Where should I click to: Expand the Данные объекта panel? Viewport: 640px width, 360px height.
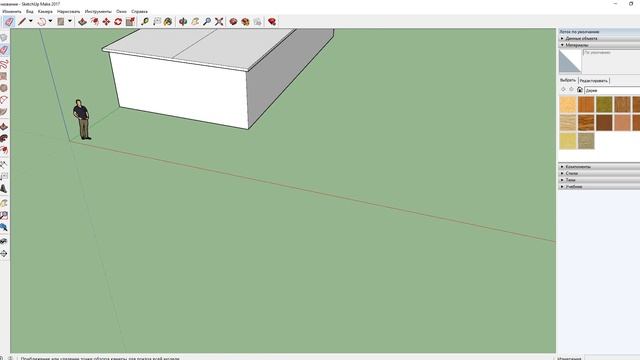(599, 38)
